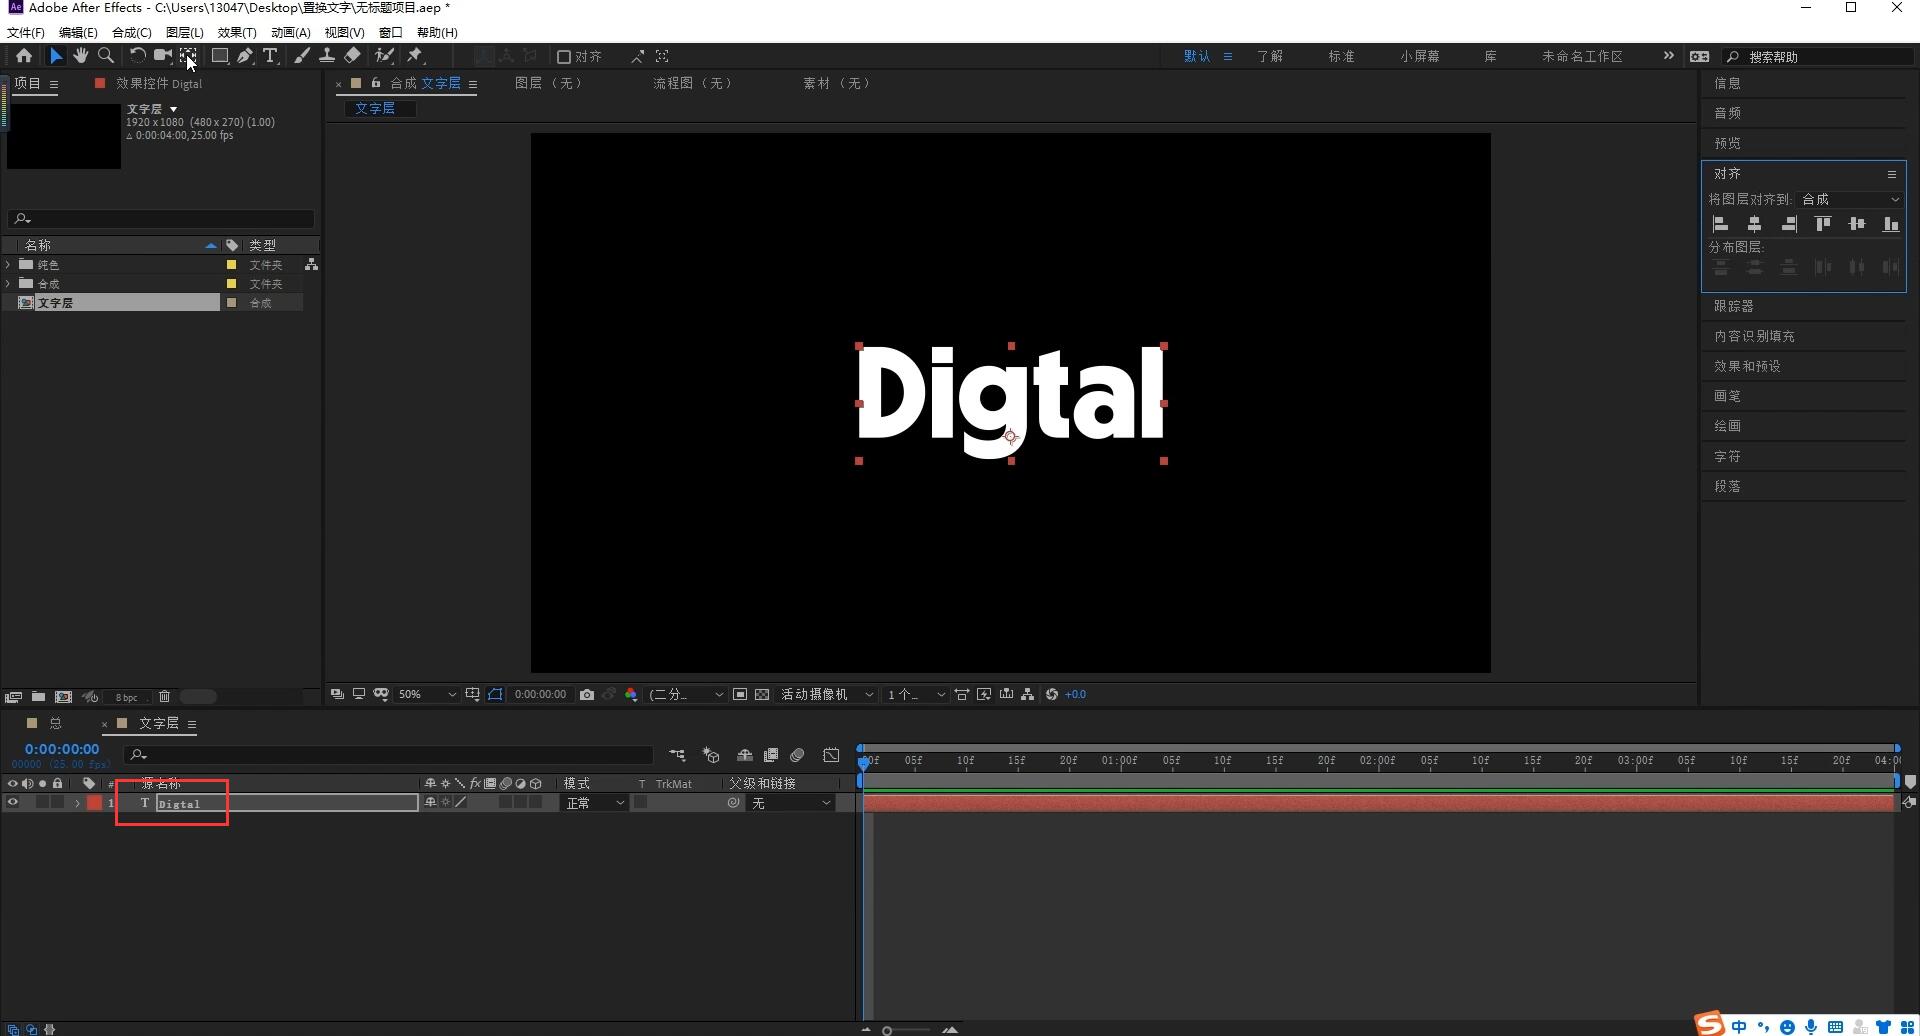Select the Pan Behind anchor point tool

click(188, 56)
